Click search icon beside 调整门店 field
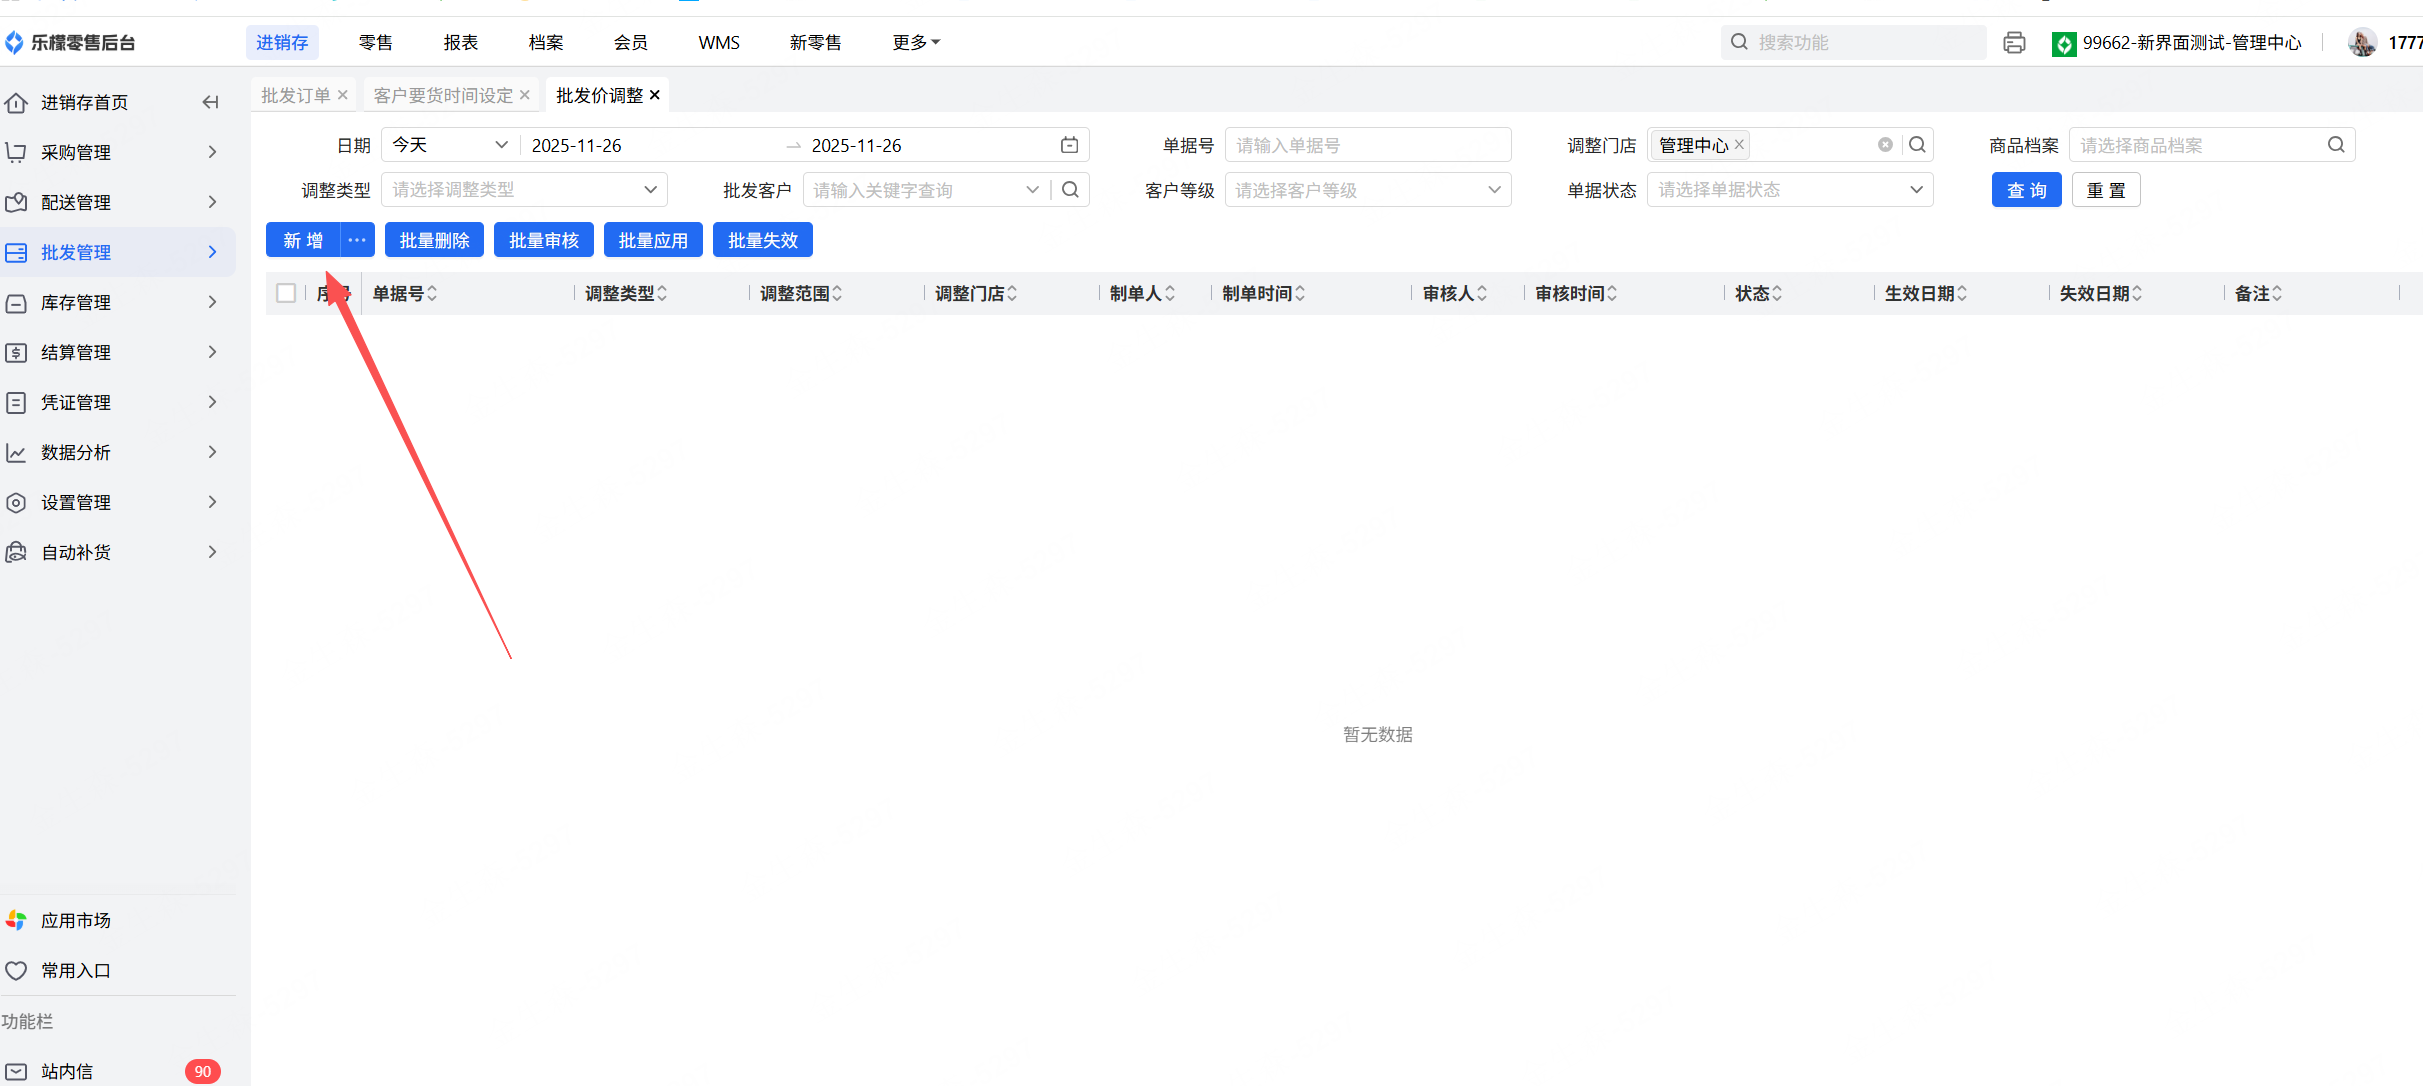Viewport: 2423px width, 1086px height. point(1917,145)
